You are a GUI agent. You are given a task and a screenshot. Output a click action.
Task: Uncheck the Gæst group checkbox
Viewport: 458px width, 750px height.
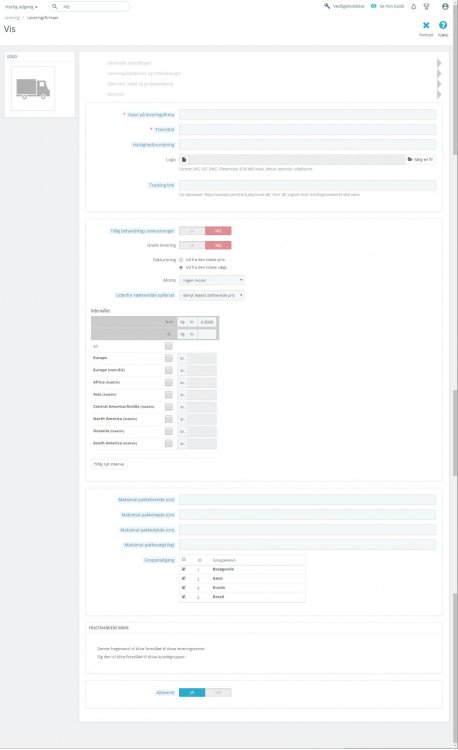click(184, 578)
